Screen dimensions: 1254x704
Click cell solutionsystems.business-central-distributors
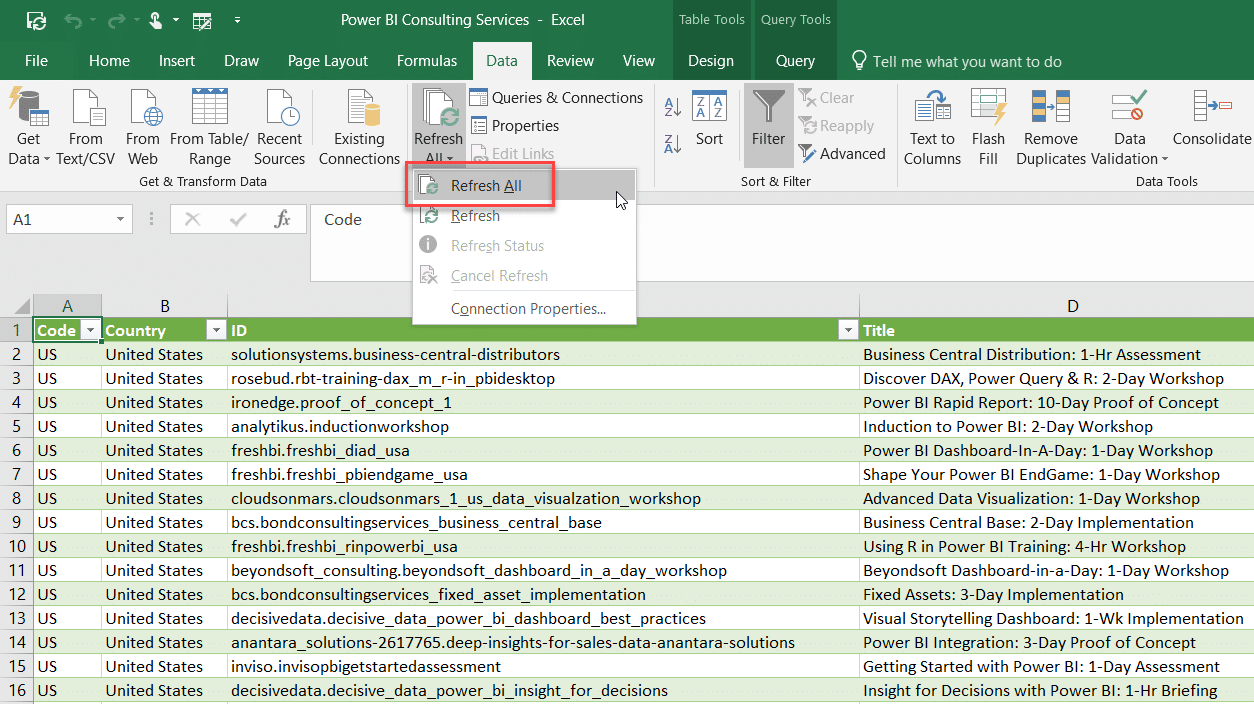pyautogui.click(x=543, y=354)
